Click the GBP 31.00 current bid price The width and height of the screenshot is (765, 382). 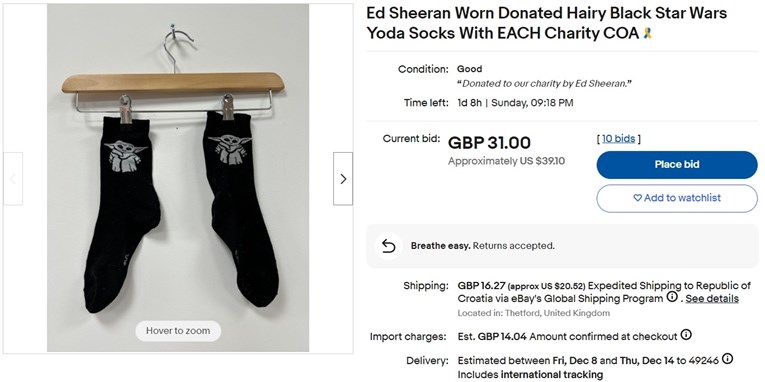click(x=489, y=143)
